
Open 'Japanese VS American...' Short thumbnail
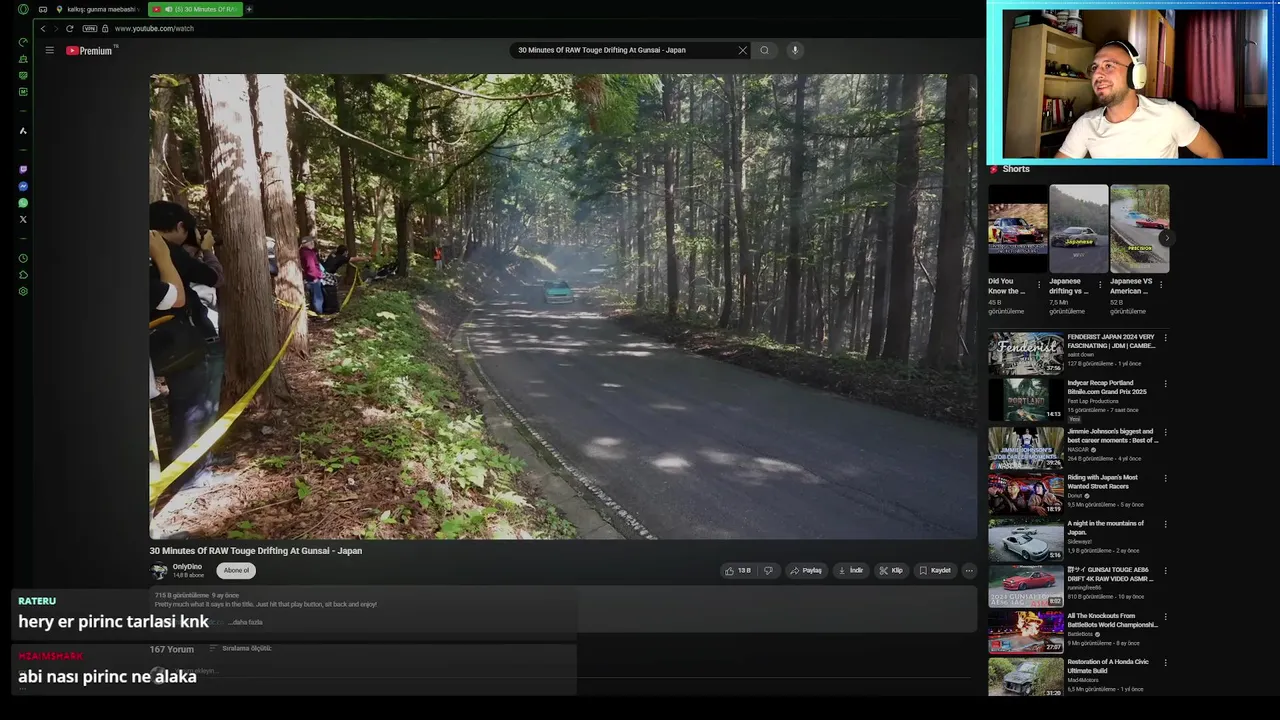(1140, 229)
